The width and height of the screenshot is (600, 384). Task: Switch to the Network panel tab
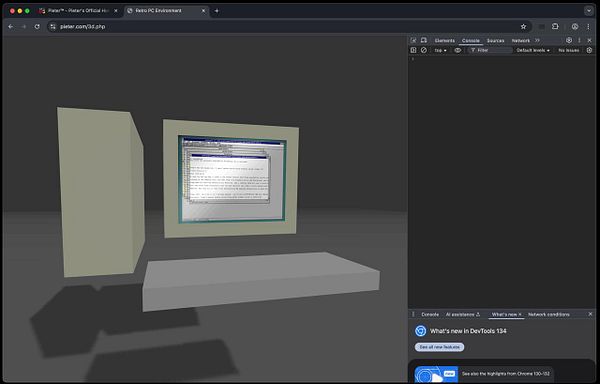click(520, 40)
